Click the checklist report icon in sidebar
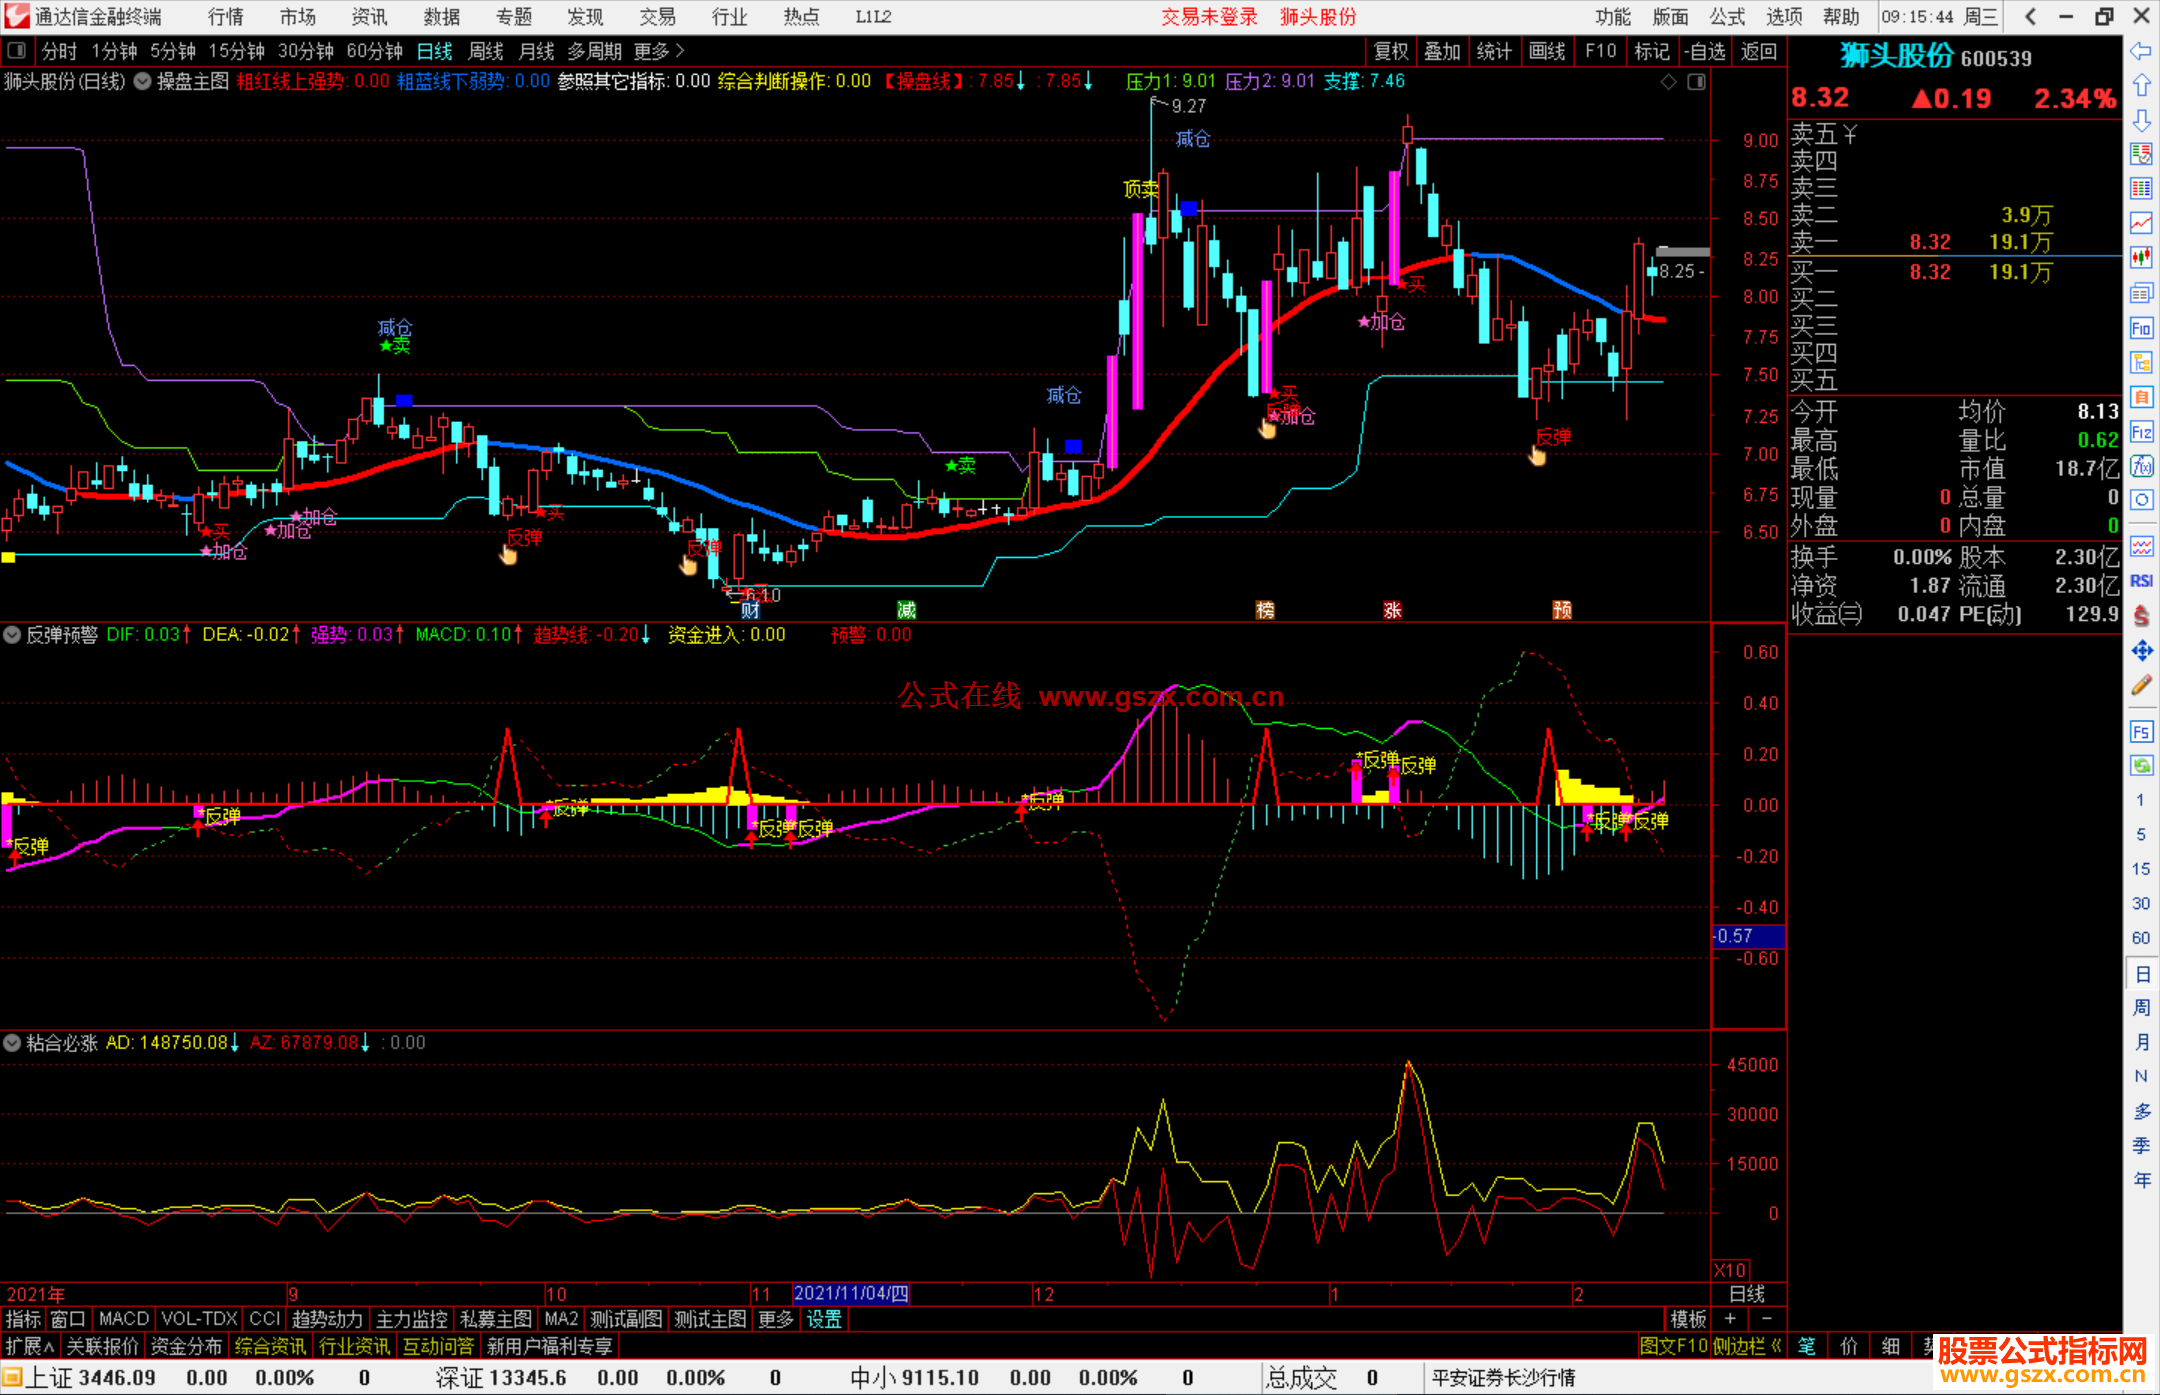Viewport: 2160px width, 1395px height. point(2141,154)
